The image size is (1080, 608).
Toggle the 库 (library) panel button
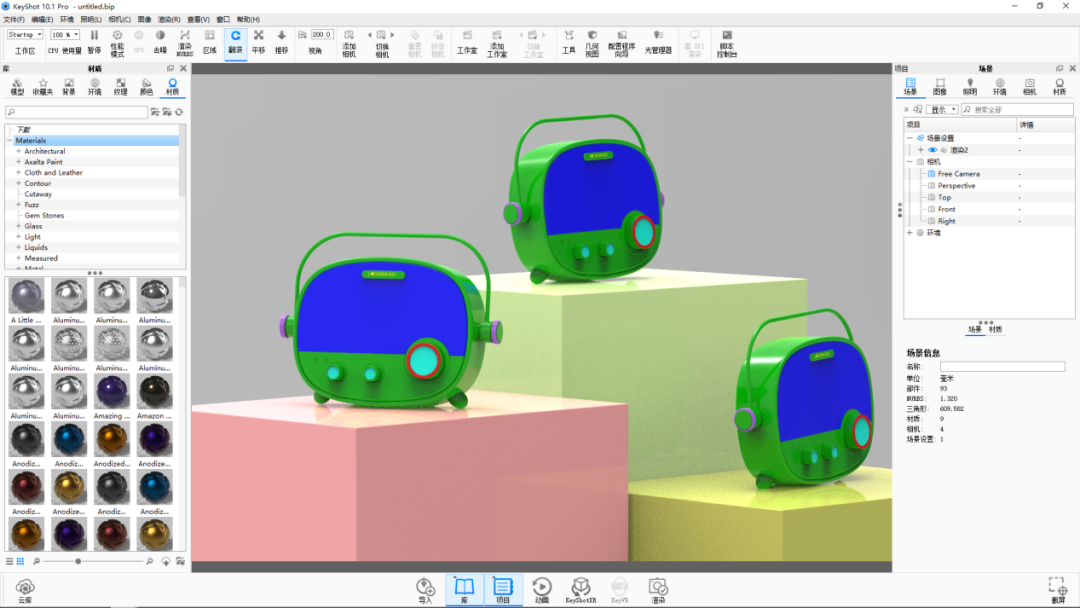coord(464,590)
